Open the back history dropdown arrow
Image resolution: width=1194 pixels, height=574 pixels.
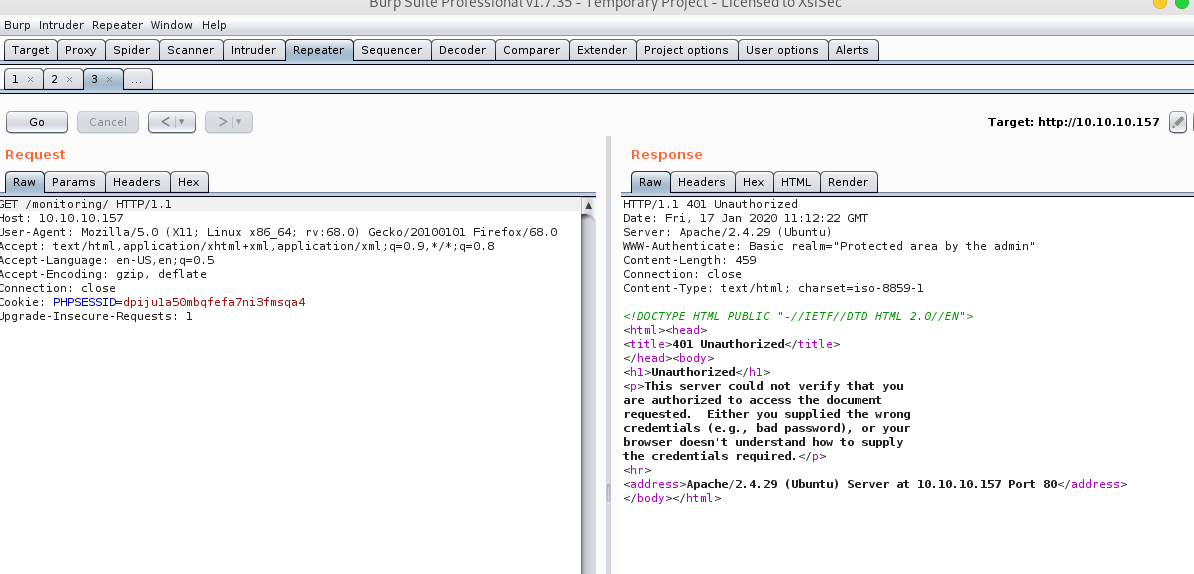click(x=181, y=122)
